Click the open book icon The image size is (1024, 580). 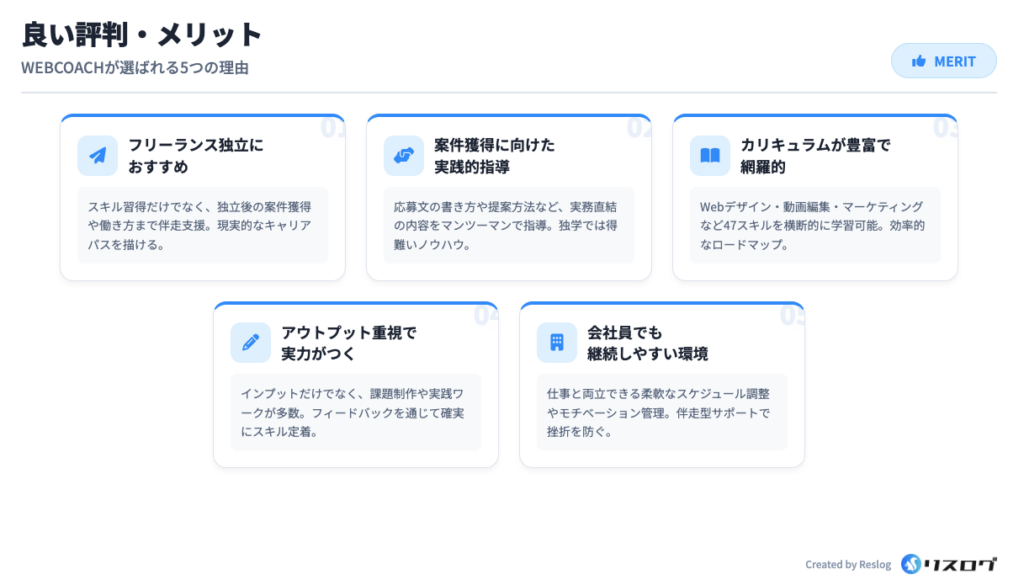(x=710, y=155)
